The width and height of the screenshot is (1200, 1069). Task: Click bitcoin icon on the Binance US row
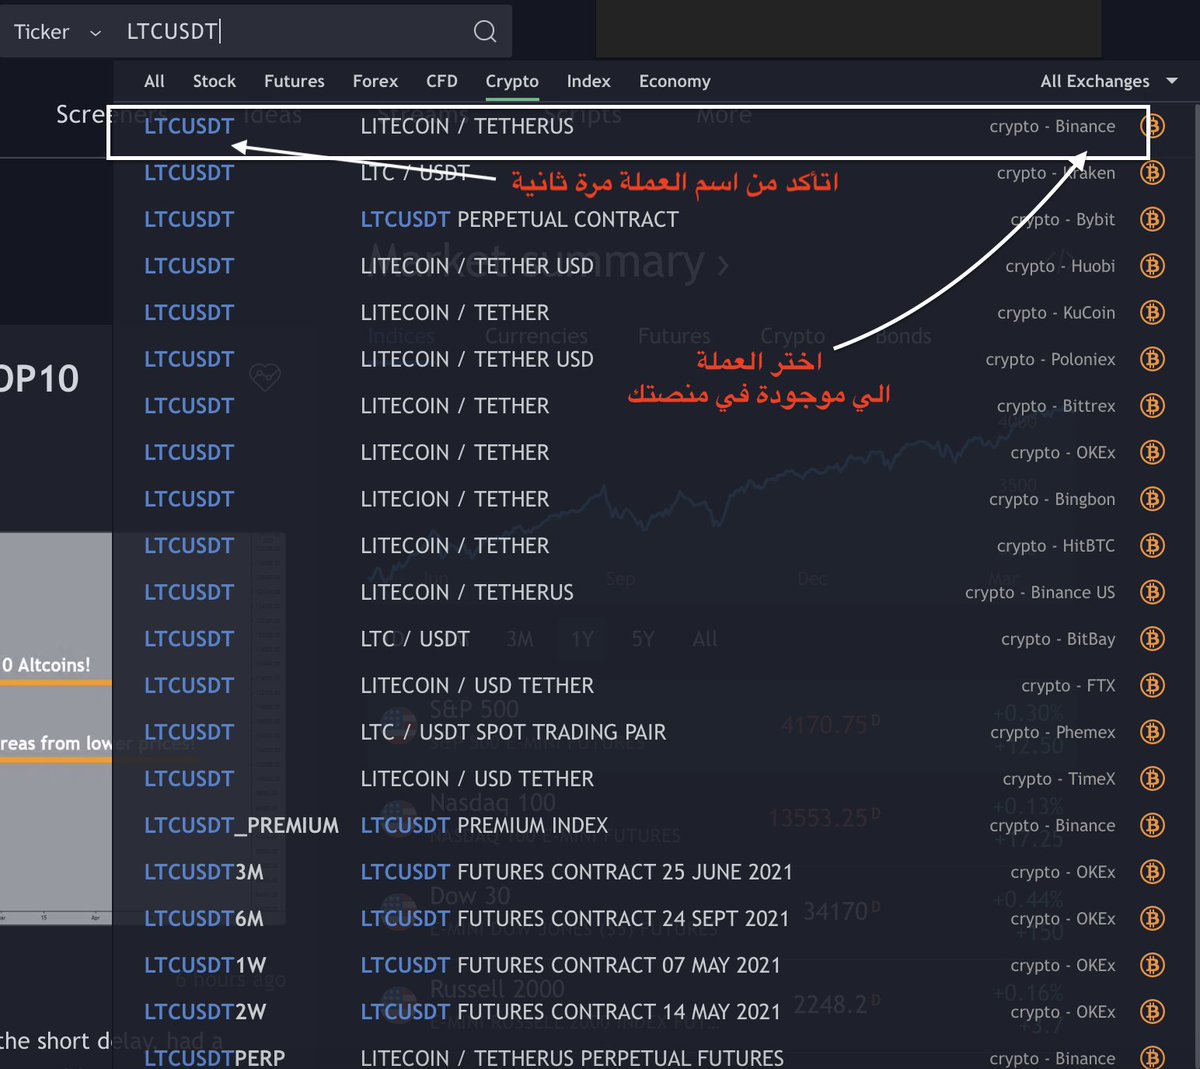(1152, 592)
